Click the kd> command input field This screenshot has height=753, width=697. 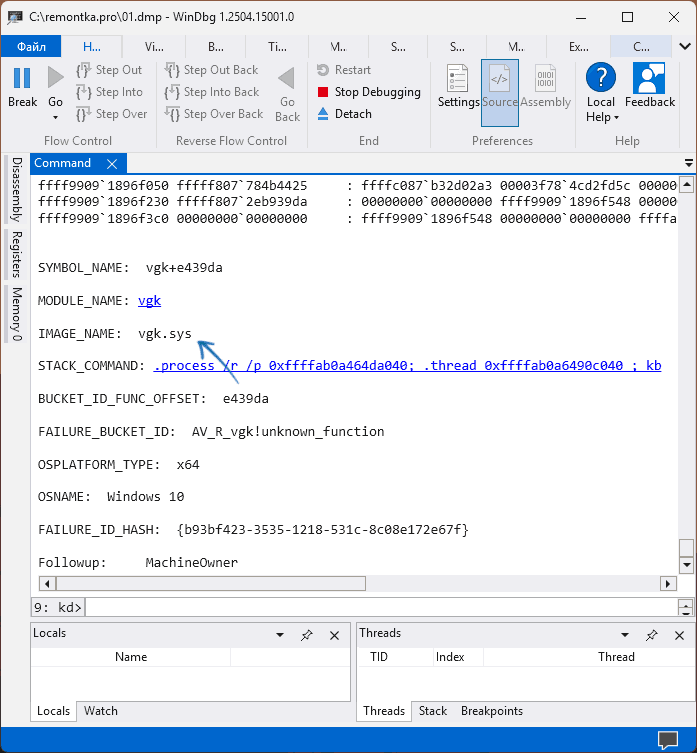point(381,607)
